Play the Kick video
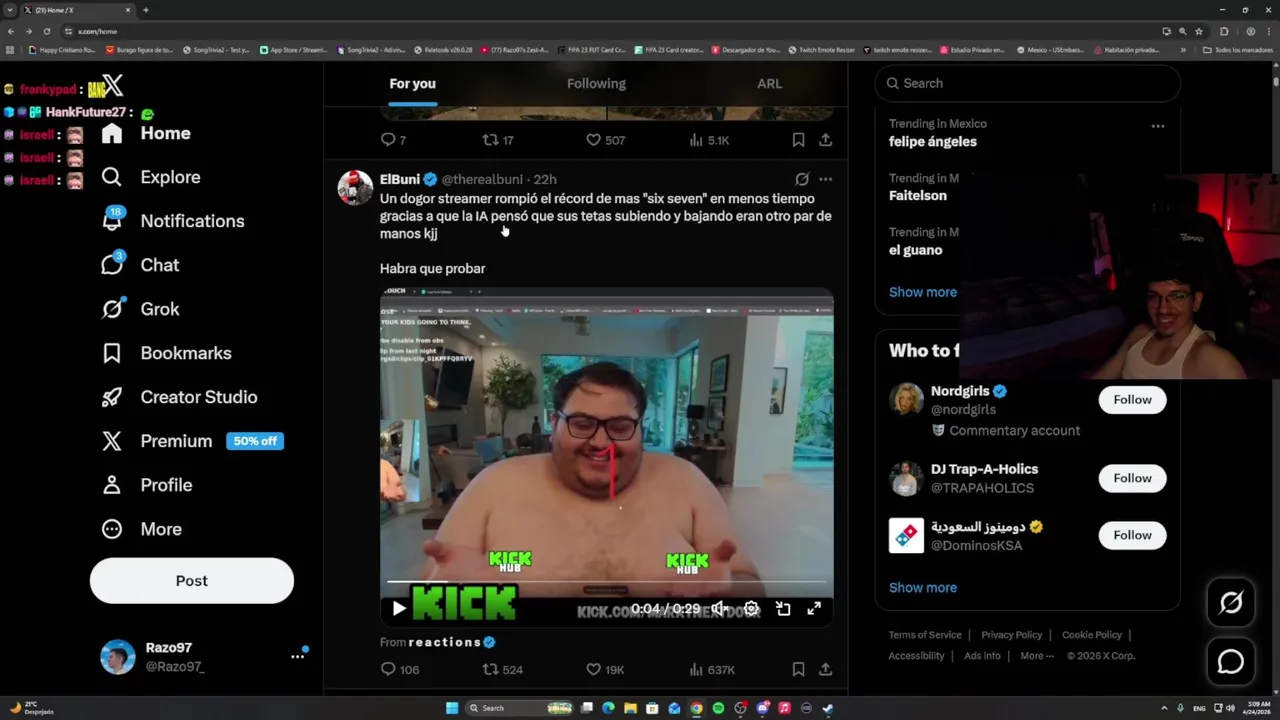 [x=399, y=608]
